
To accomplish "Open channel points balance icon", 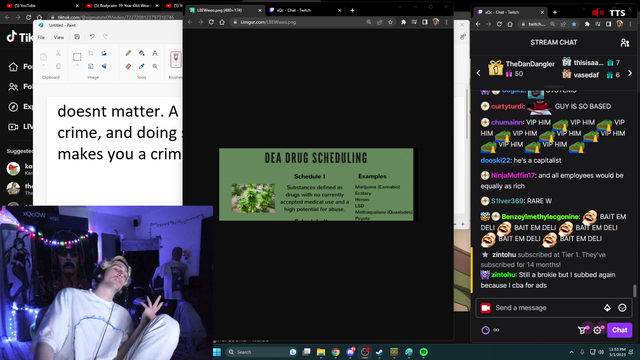I will (x=485, y=330).
